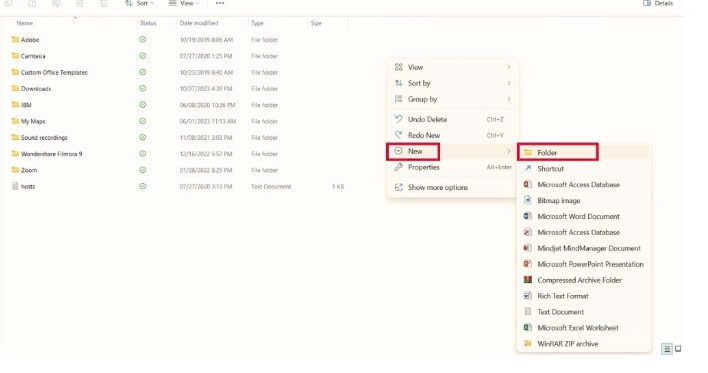The image size is (708, 373).
Task: Click the sync status icon for Adobe
Action: 143,40
